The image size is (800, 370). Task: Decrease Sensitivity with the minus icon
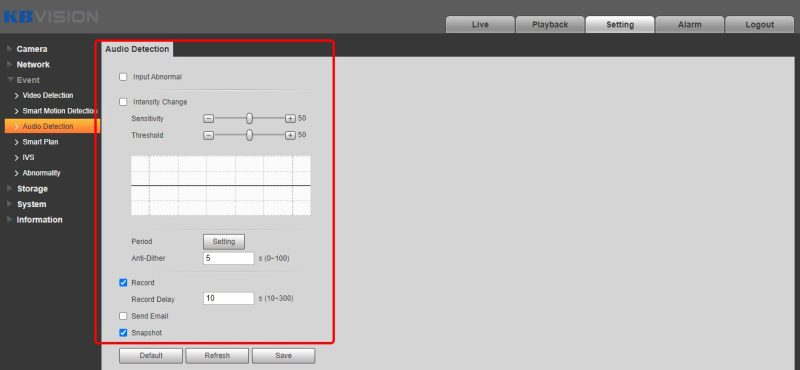click(208, 118)
